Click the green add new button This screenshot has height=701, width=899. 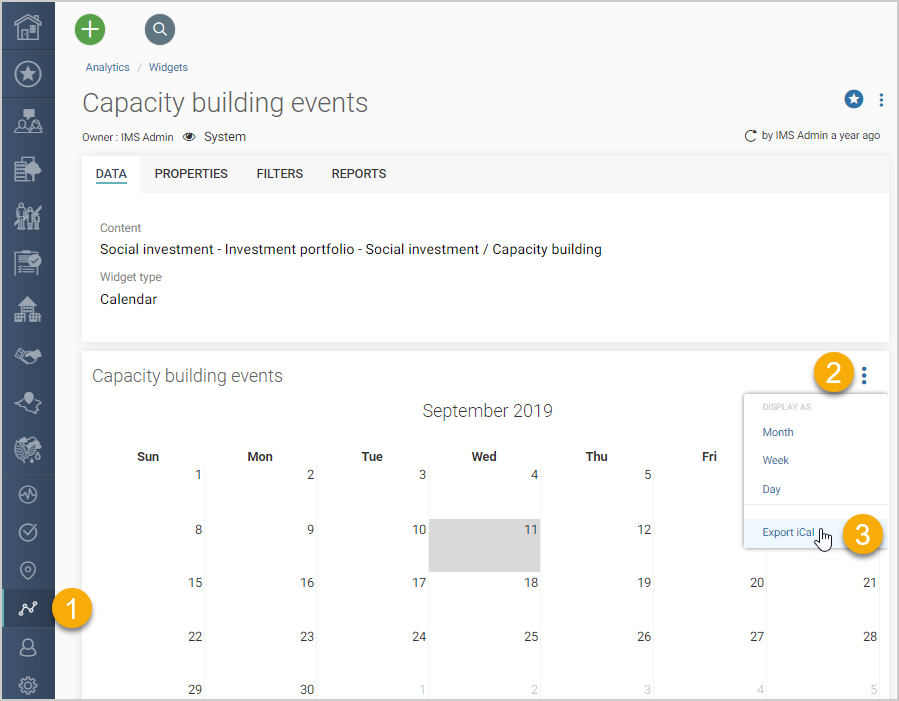[90, 29]
